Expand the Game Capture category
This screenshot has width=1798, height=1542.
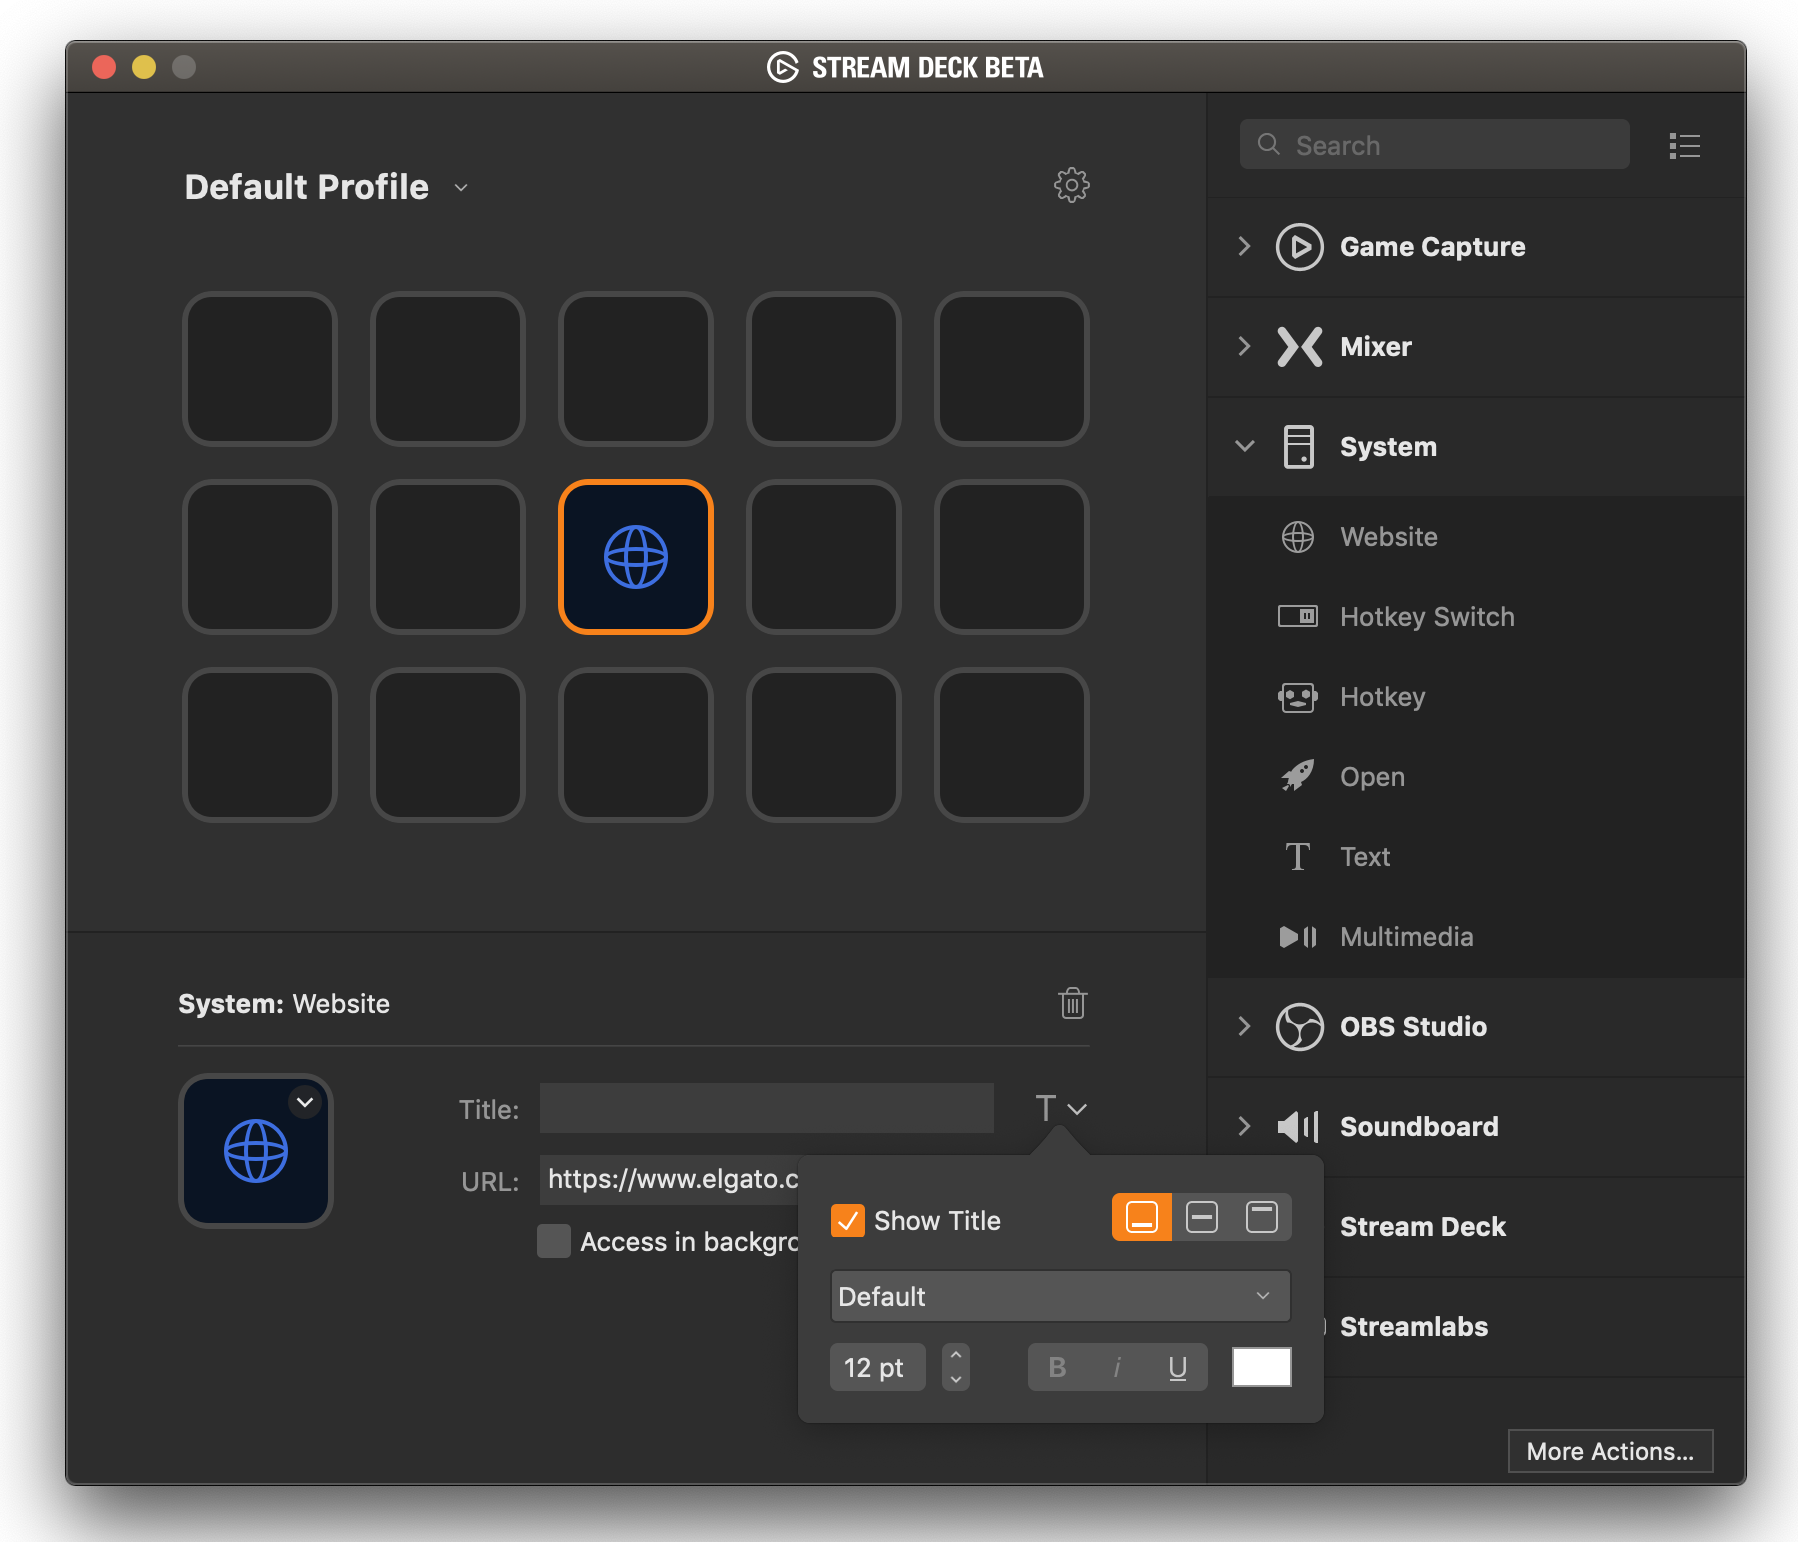click(x=1244, y=247)
